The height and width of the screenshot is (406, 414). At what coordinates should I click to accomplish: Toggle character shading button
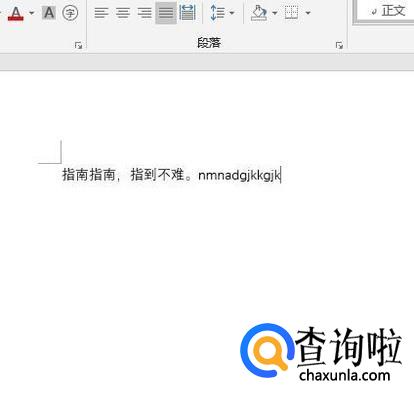(49, 13)
